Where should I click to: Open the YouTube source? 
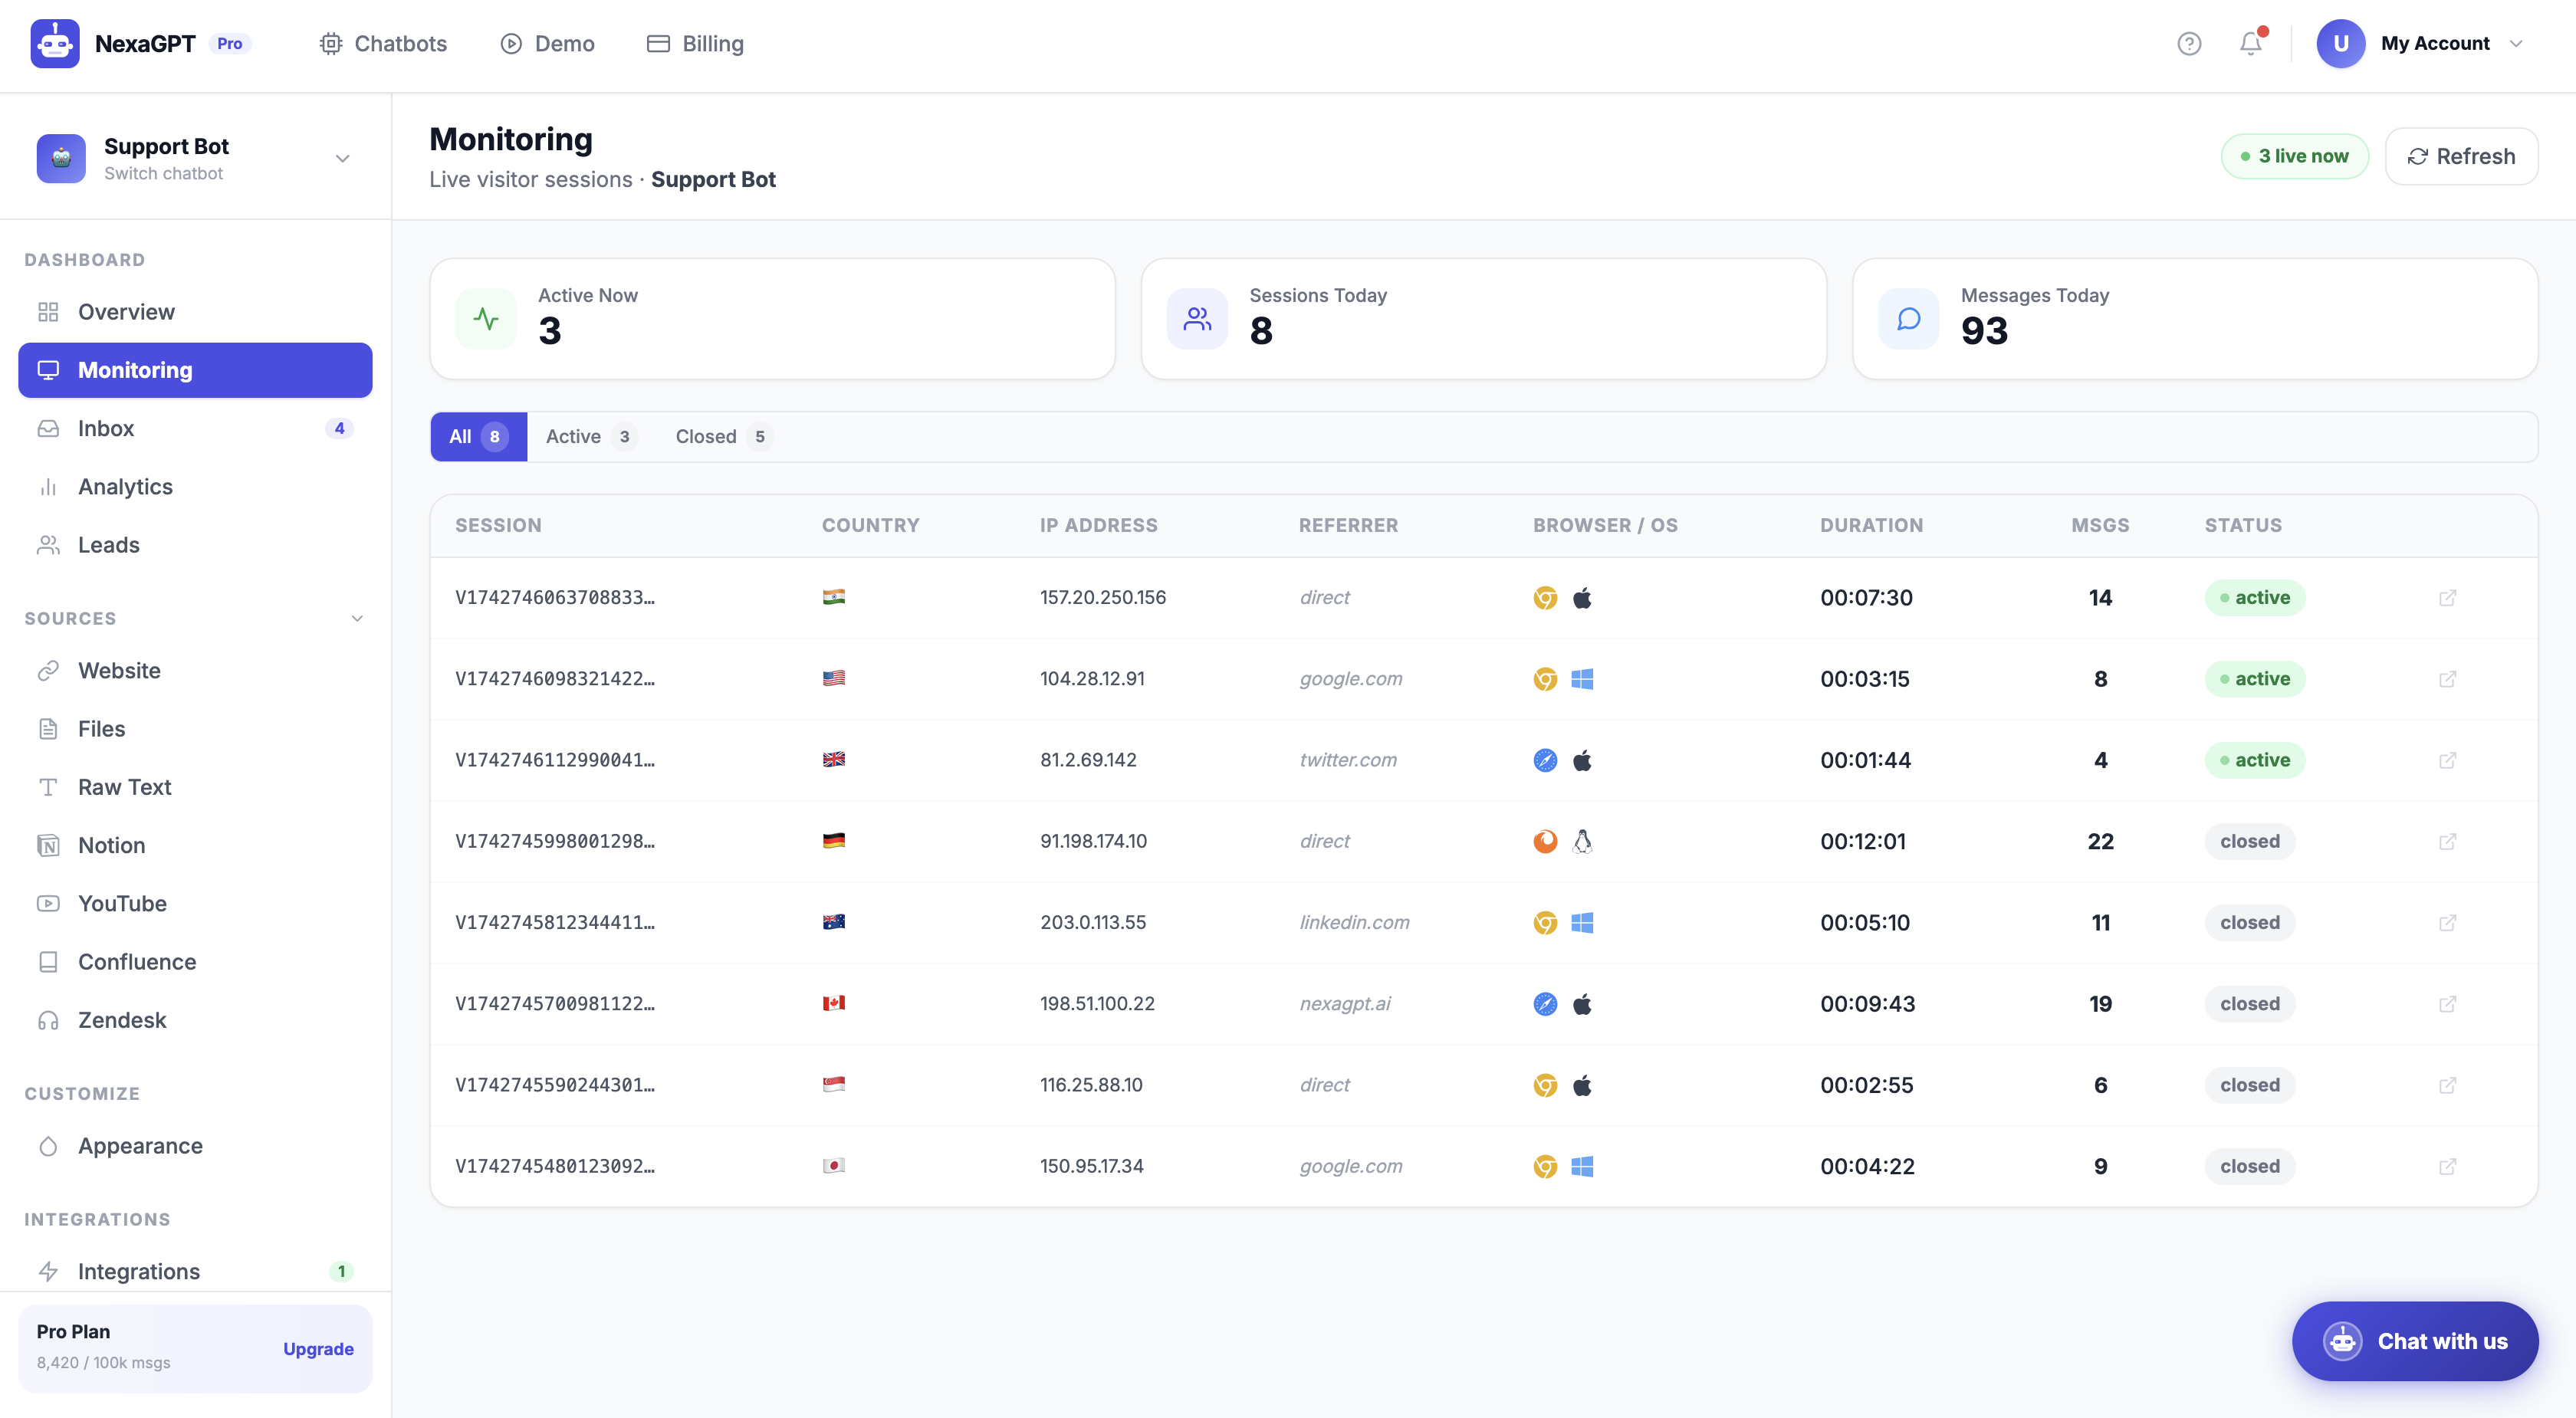[195, 904]
